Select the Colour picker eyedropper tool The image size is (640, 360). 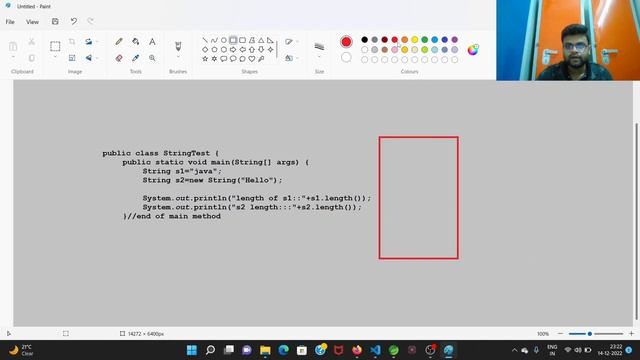136,58
